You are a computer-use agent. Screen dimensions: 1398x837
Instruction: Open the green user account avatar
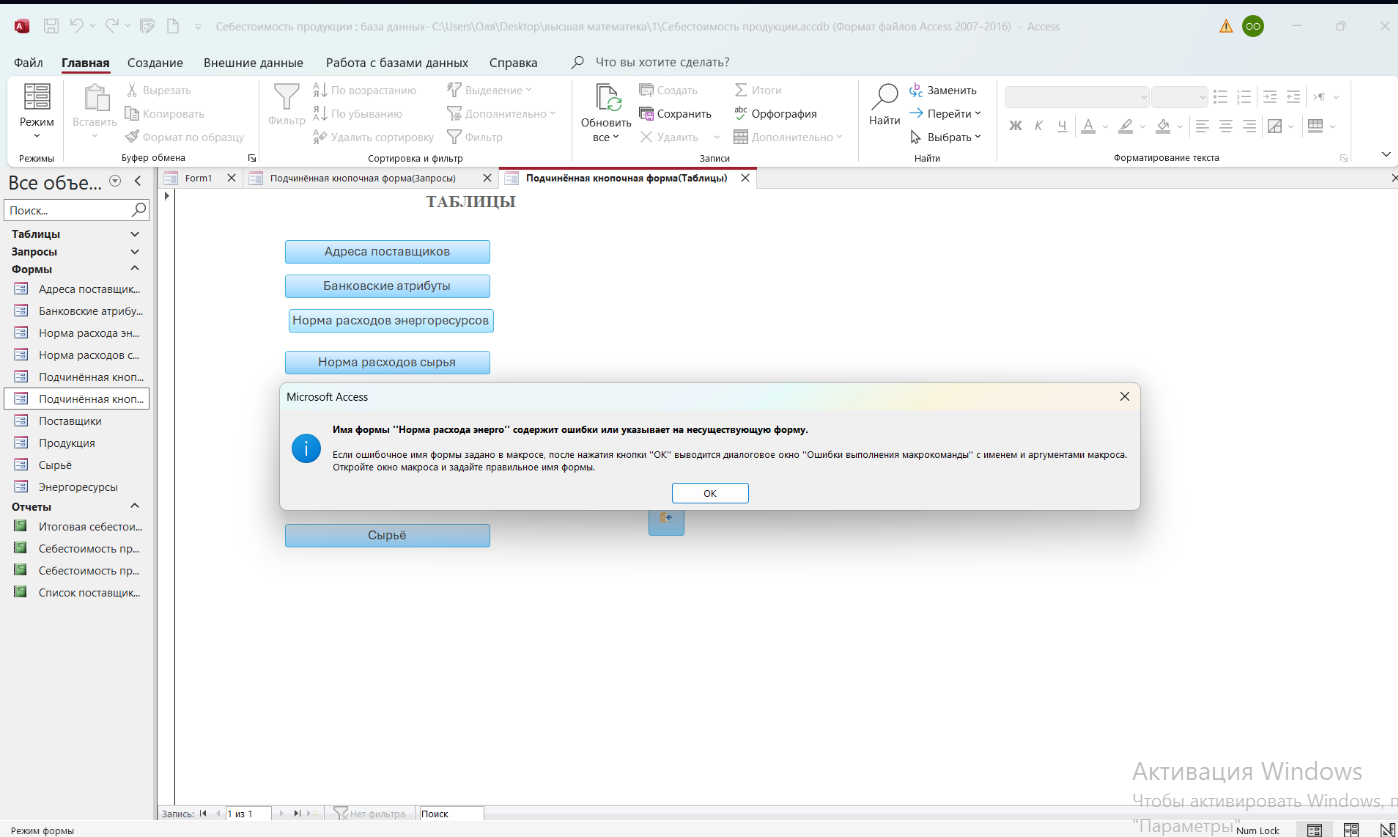click(1253, 26)
